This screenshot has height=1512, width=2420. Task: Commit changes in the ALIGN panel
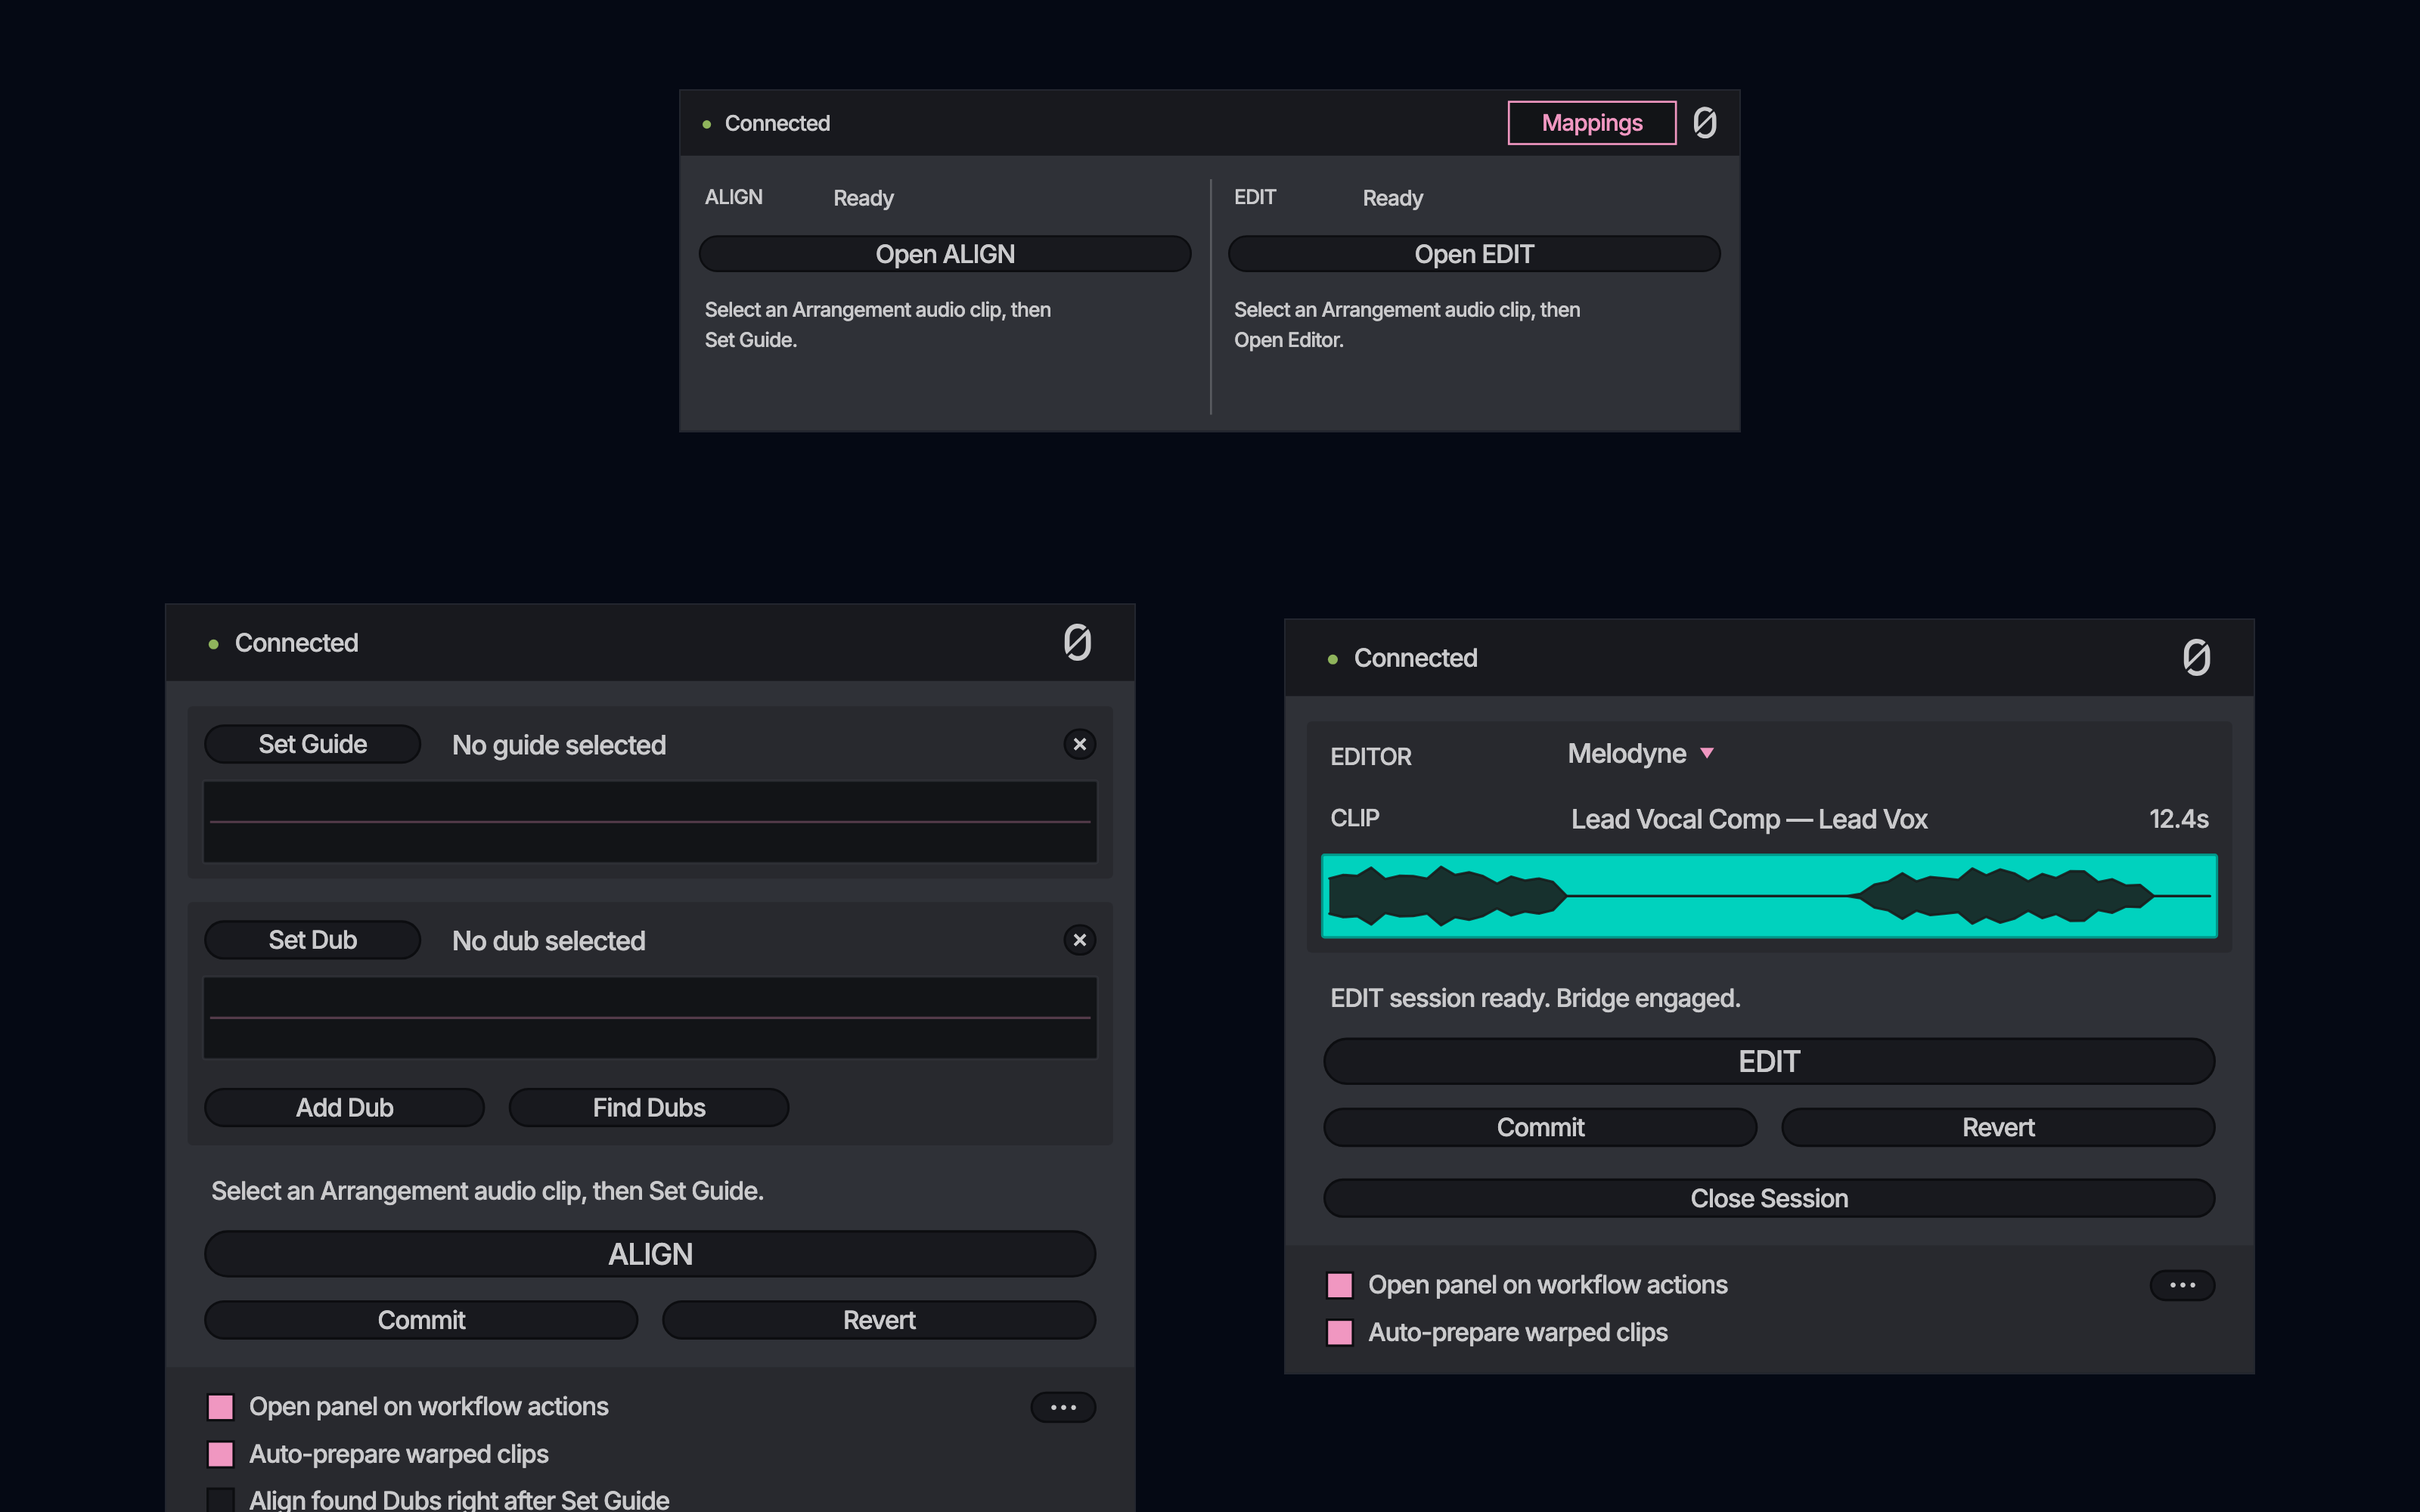pyautogui.click(x=421, y=1320)
